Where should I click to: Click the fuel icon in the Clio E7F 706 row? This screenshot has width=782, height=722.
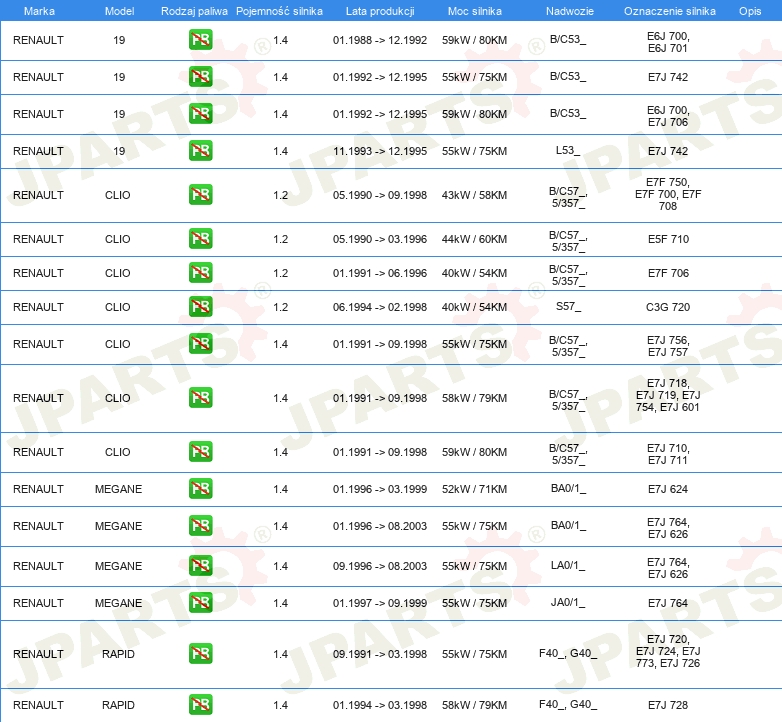pos(200,272)
